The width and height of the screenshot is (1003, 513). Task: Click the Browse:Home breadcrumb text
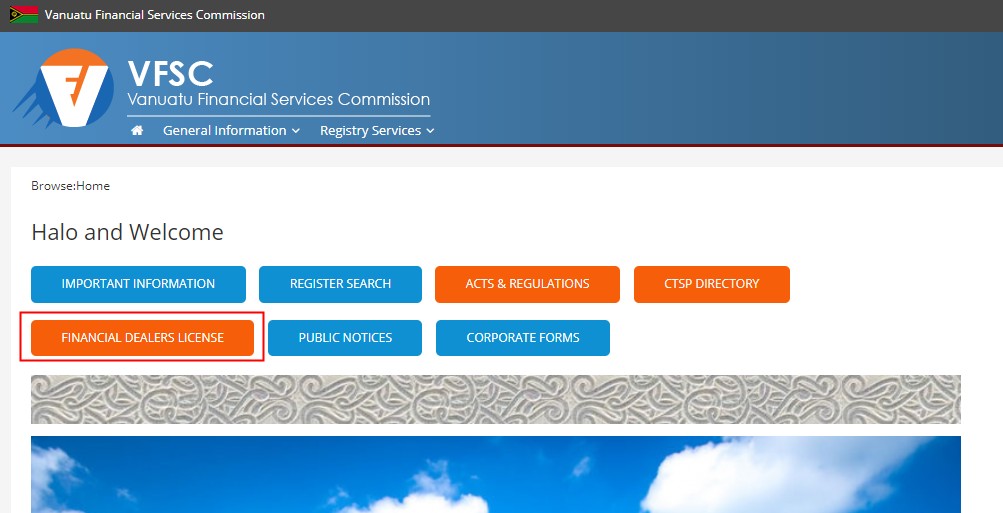point(70,186)
